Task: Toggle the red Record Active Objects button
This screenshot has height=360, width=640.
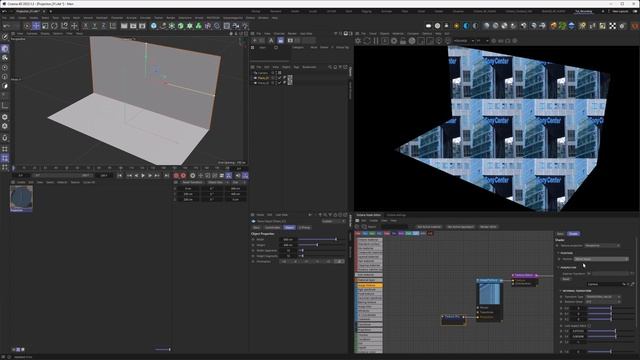Action: (x=176, y=176)
